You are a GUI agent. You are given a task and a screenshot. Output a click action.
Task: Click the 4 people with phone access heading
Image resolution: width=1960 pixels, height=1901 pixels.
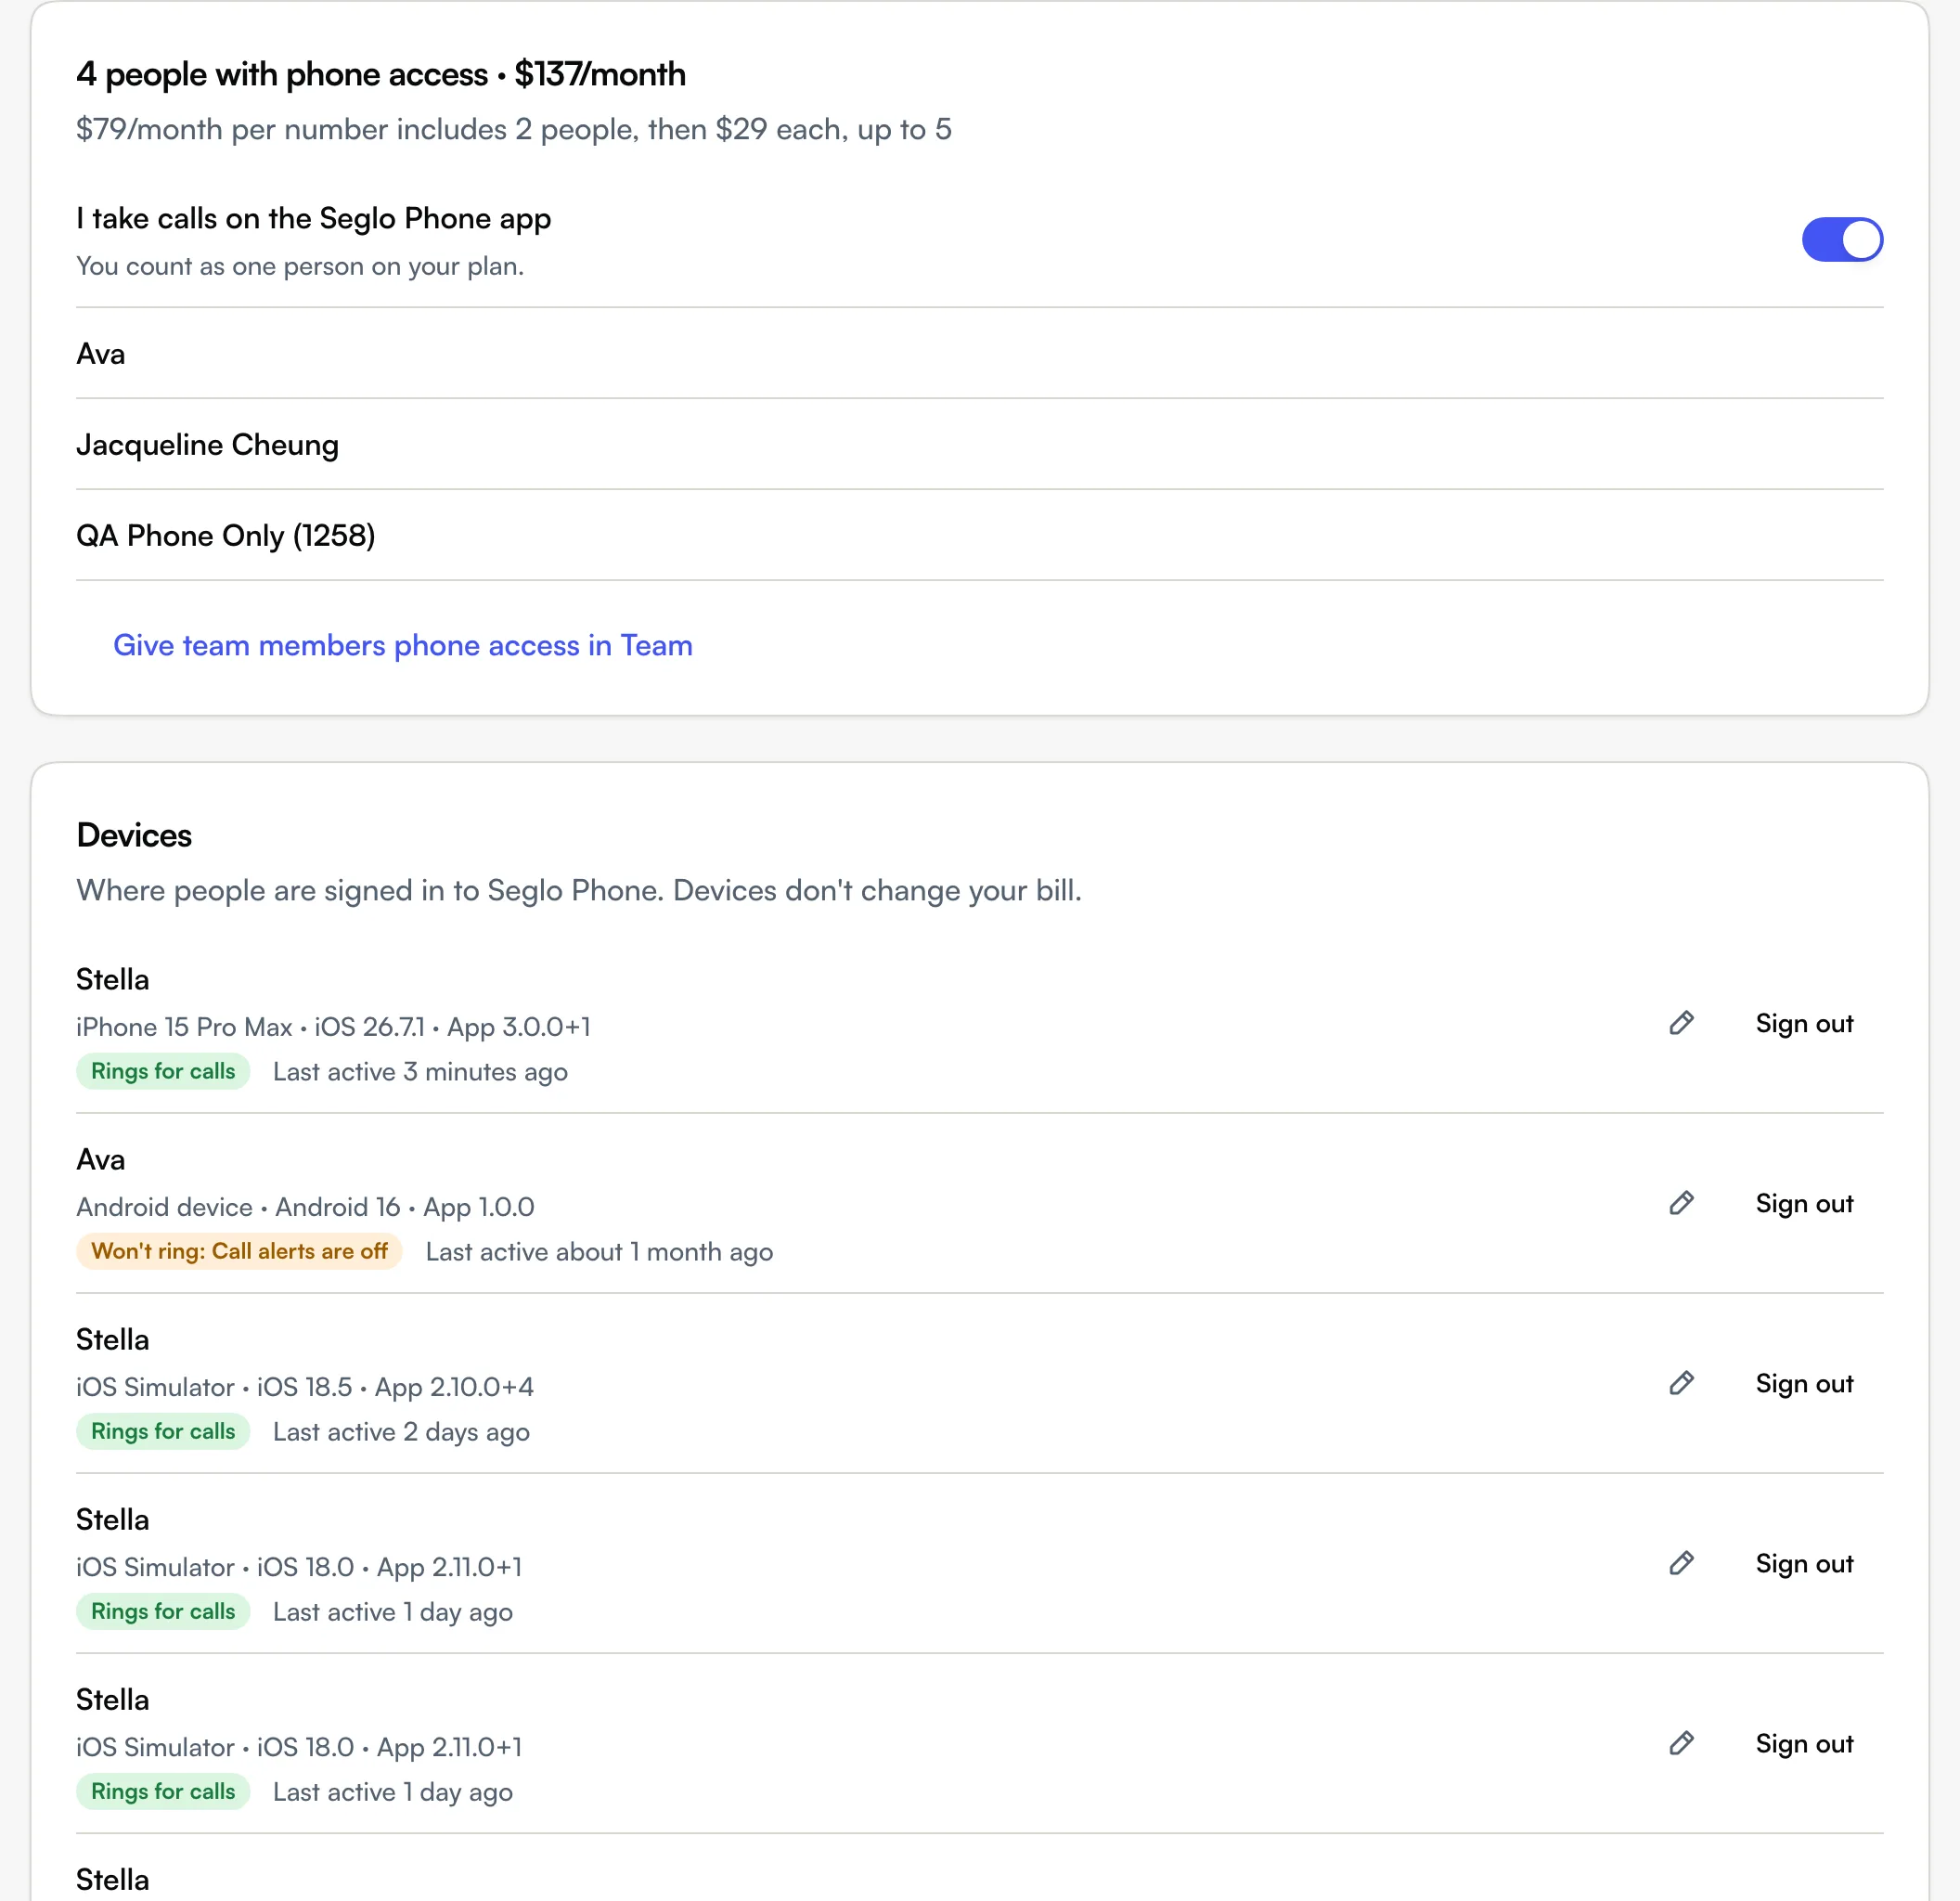[381, 74]
